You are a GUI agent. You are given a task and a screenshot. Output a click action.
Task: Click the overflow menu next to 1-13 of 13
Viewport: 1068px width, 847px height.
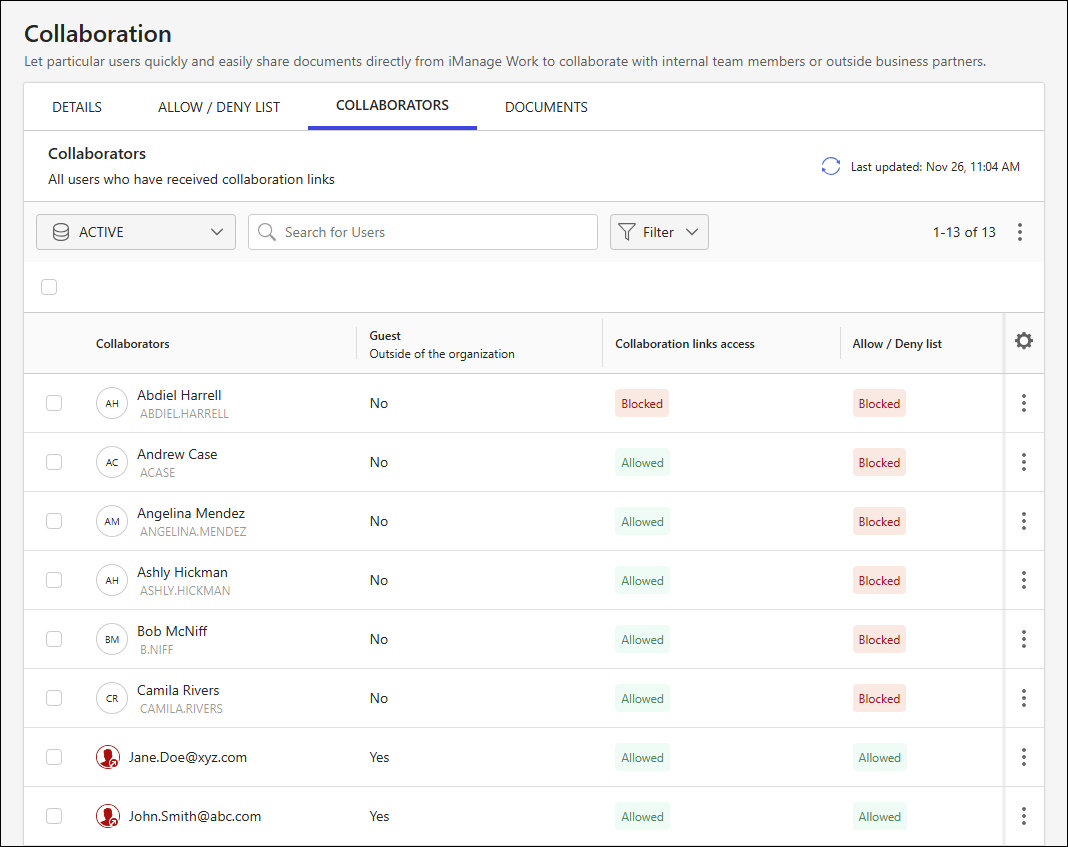1020,231
